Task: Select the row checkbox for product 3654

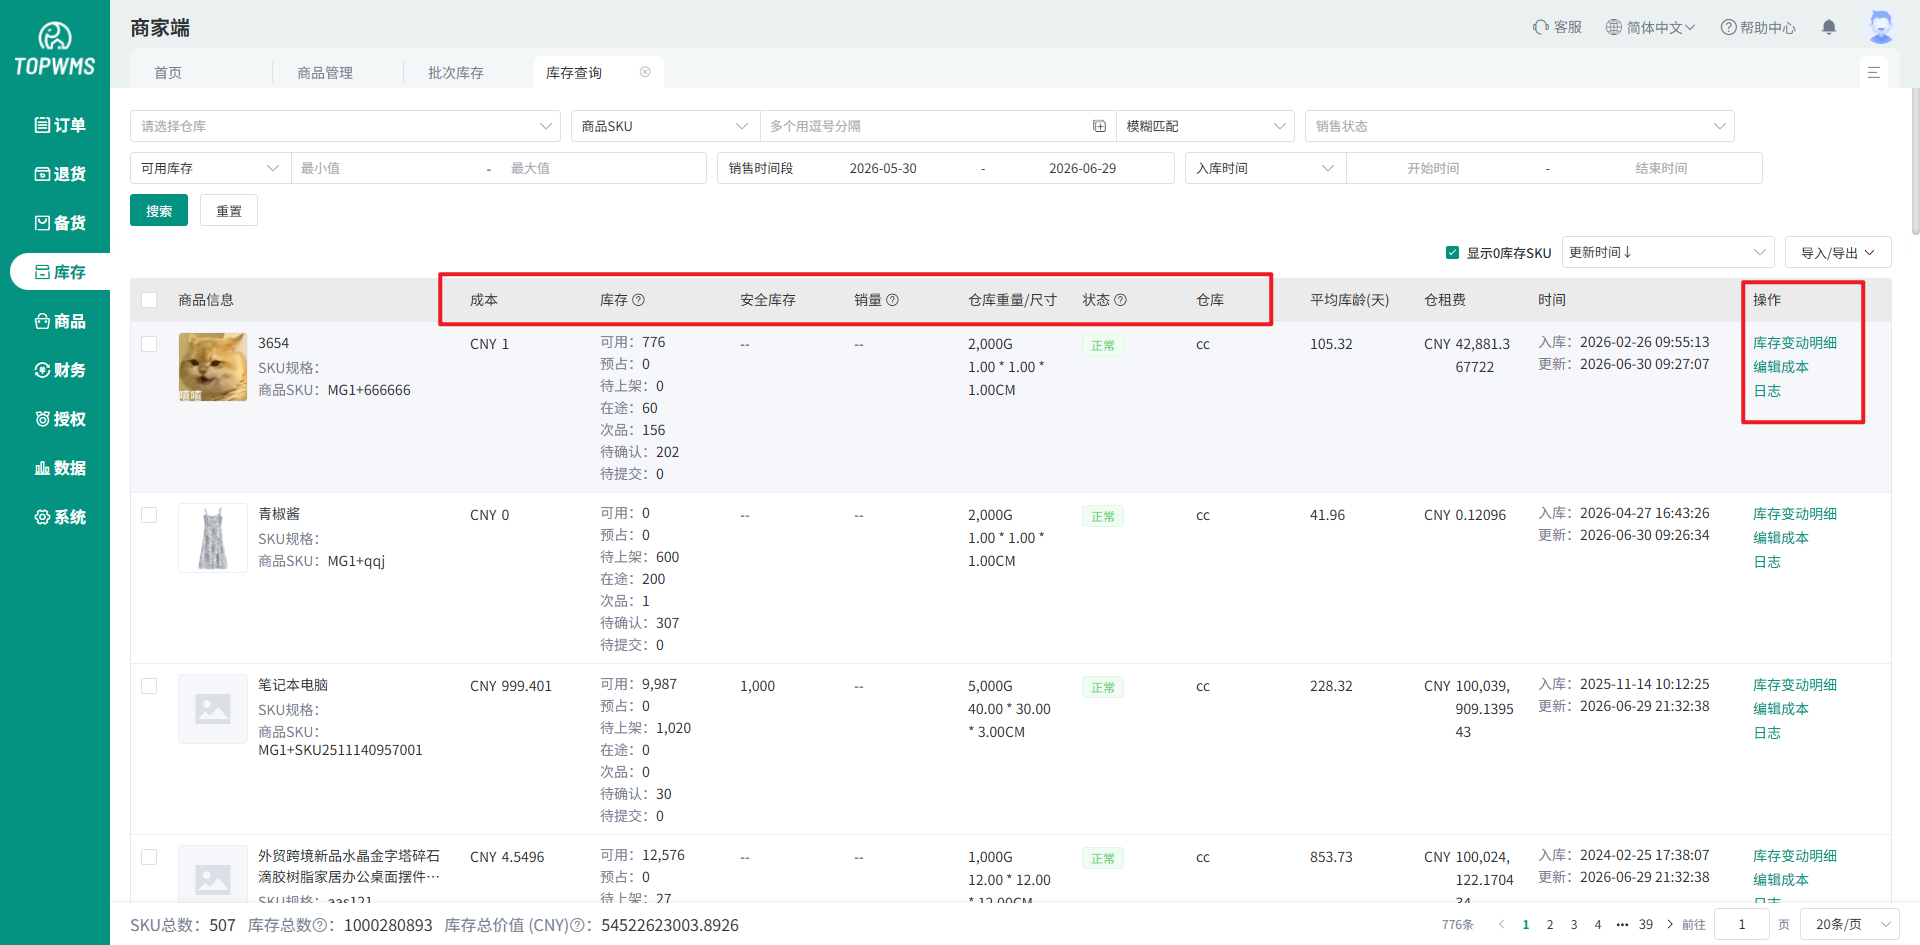Action: 149,344
